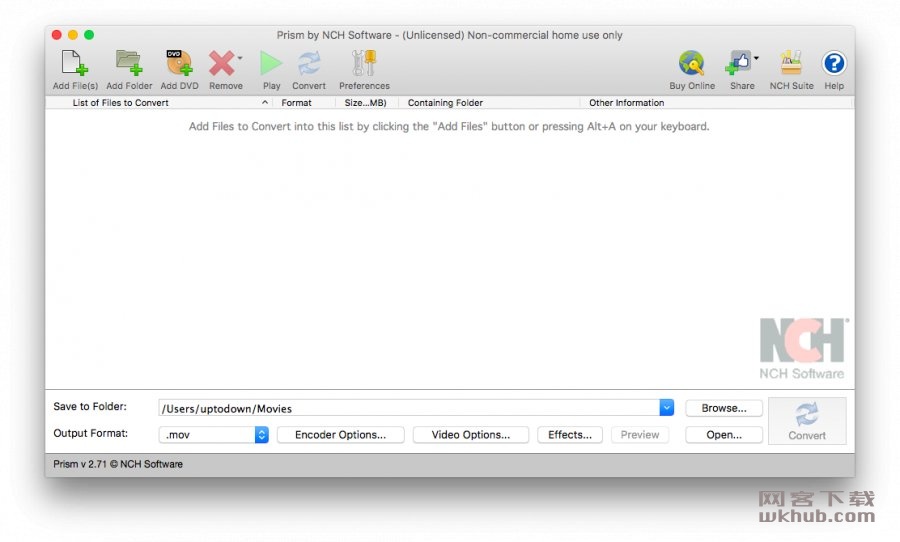900x542 pixels.
Task: Click the Convert icon in the toolbar
Action: click(x=309, y=63)
